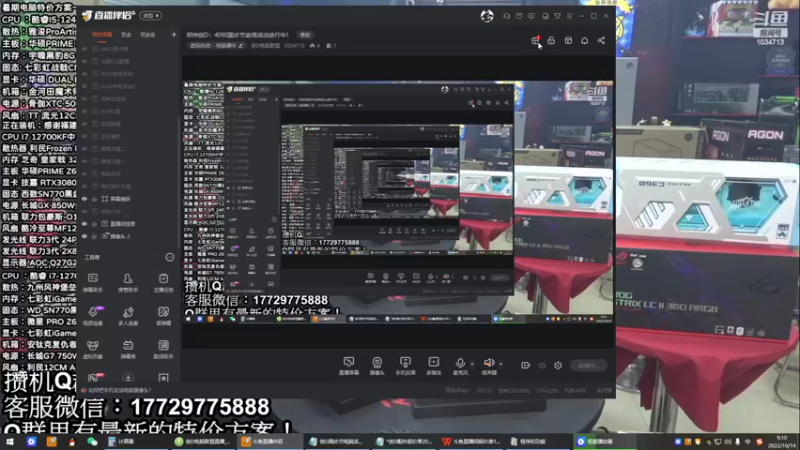The width and height of the screenshot is (800, 450).
Task: Click the 扬声器 speaker icon
Action: tap(489, 363)
